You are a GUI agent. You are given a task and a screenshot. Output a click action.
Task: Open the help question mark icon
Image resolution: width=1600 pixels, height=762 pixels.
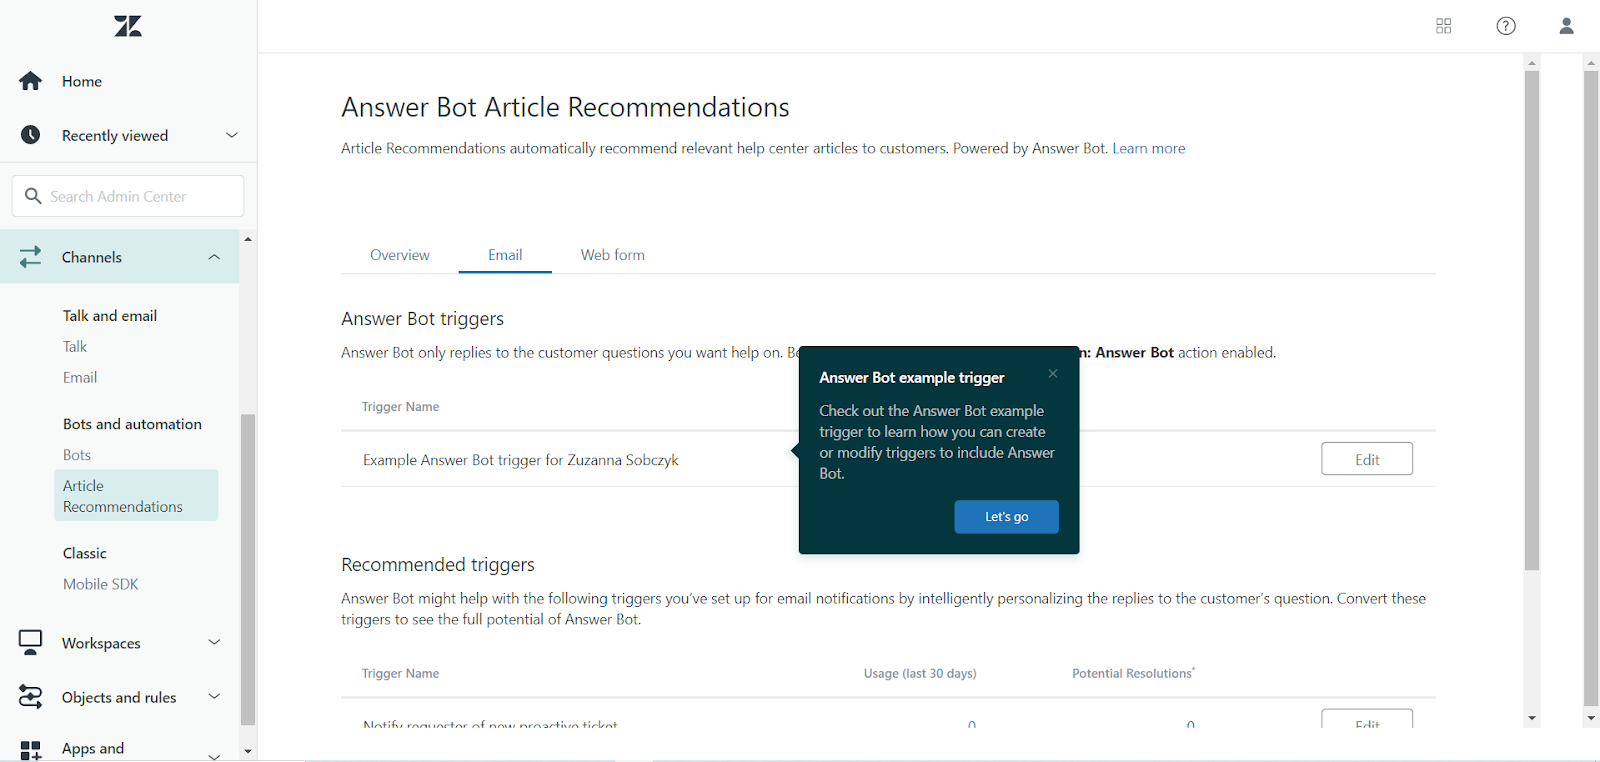pyautogui.click(x=1506, y=26)
